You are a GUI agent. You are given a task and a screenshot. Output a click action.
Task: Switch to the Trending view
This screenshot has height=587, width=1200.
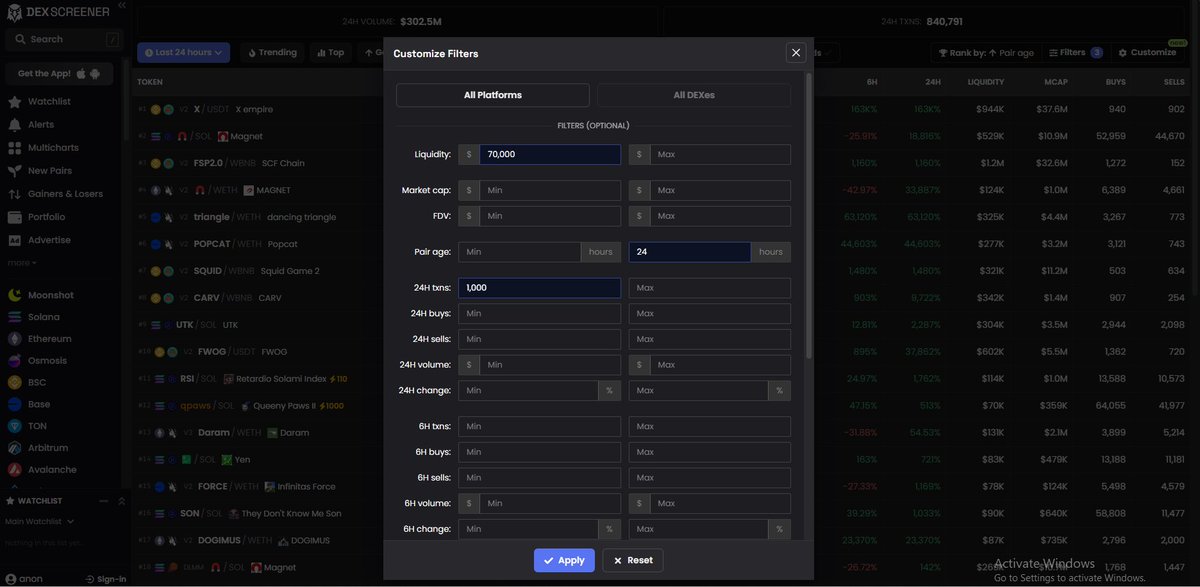tap(271, 51)
